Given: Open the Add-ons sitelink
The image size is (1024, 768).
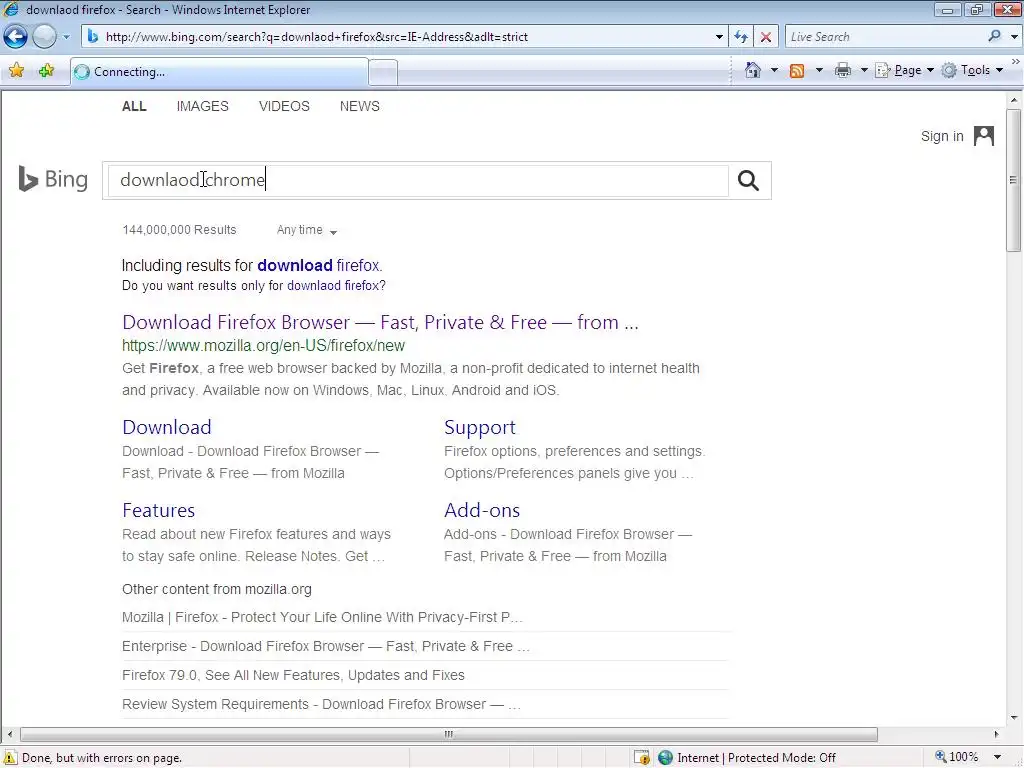Looking at the screenshot, I should (x=482, y=510).
